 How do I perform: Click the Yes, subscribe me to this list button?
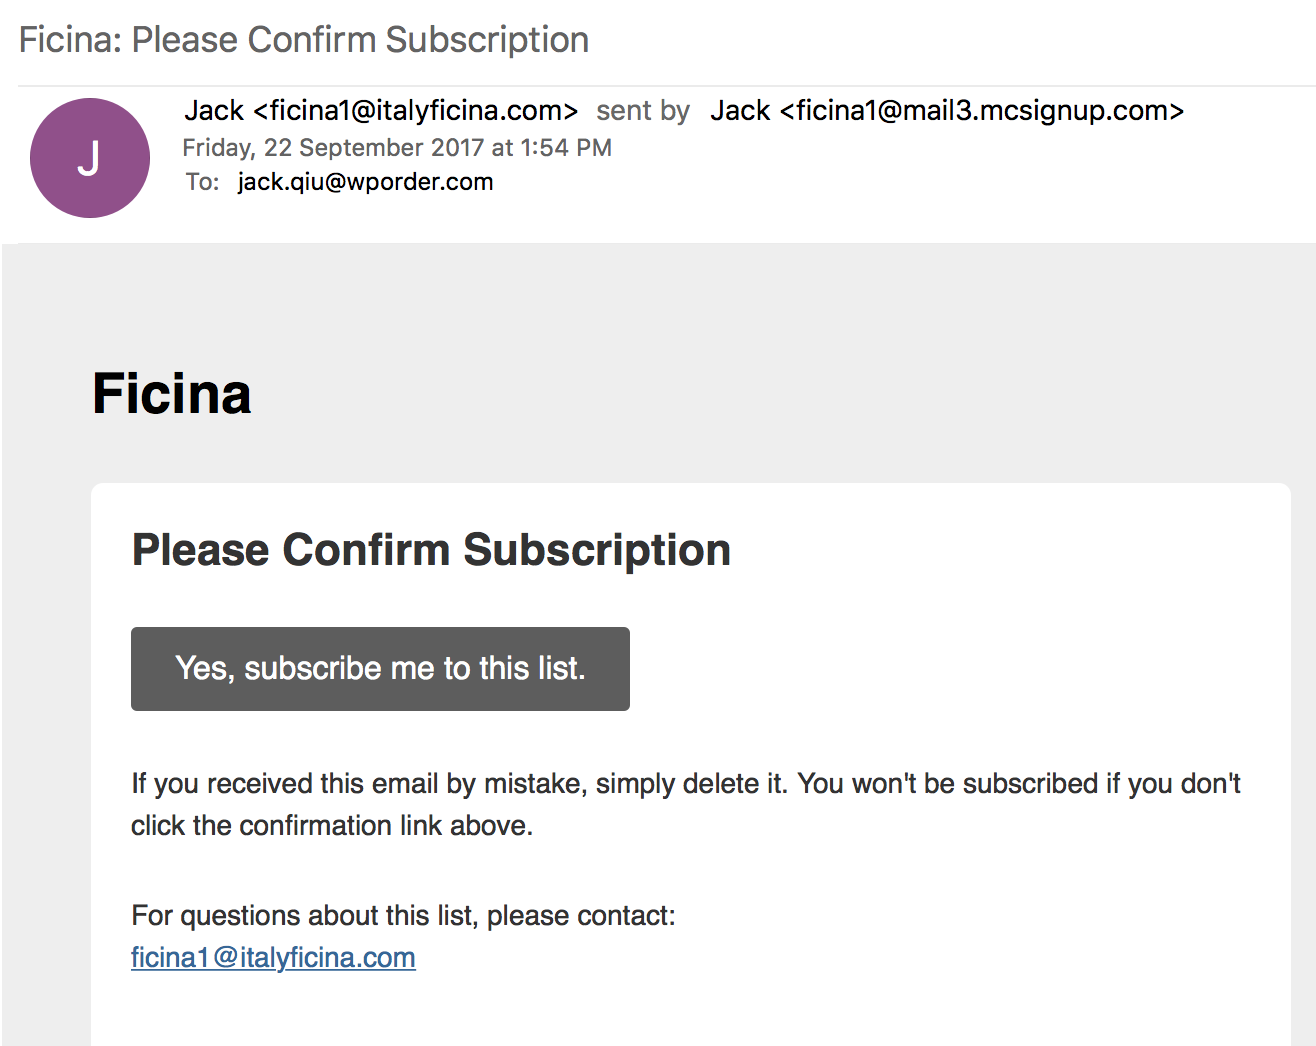[x=380, y=669]
